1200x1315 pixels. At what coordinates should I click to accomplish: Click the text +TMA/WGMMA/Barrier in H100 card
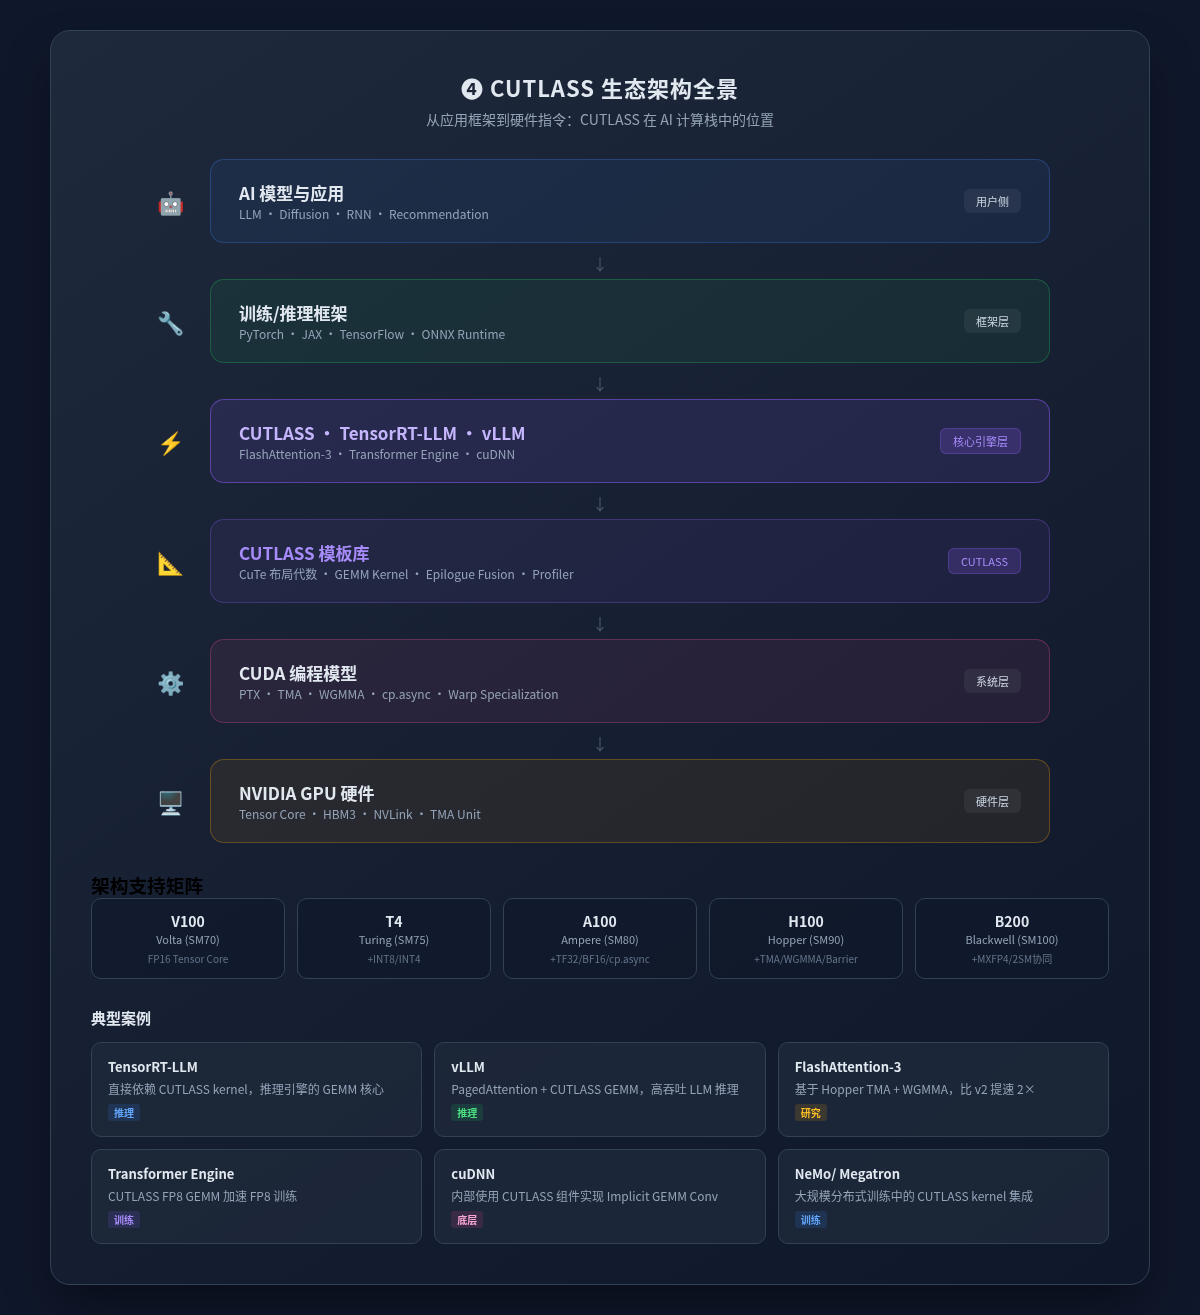[806, 960]
